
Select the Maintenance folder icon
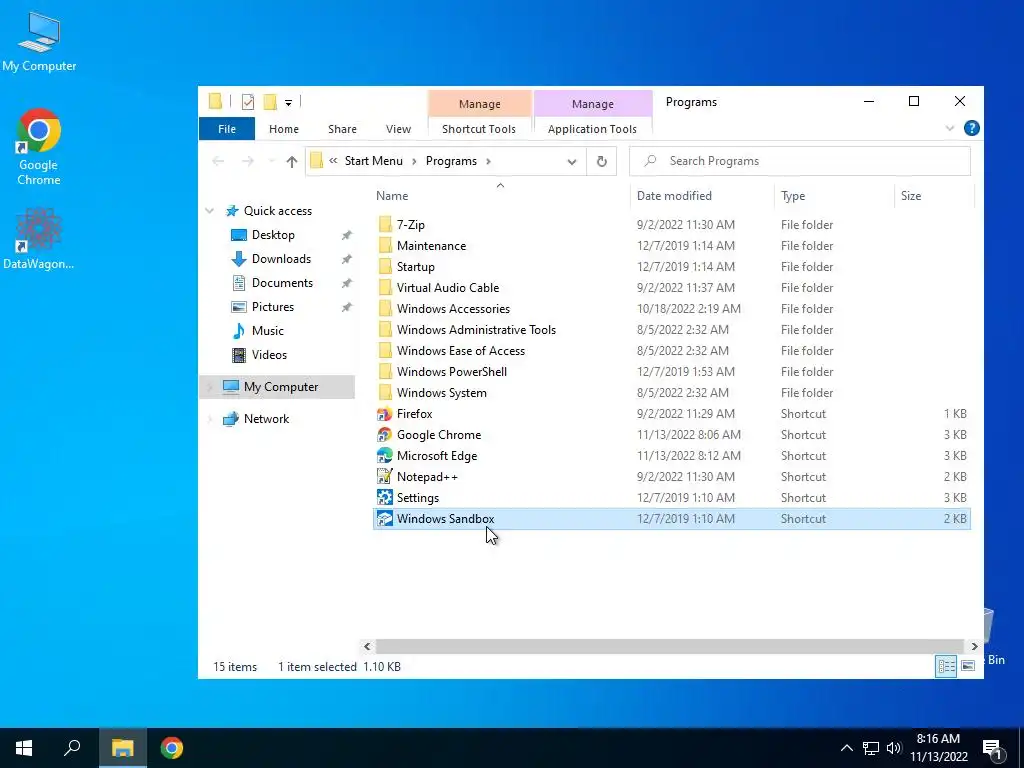[385, 246]
